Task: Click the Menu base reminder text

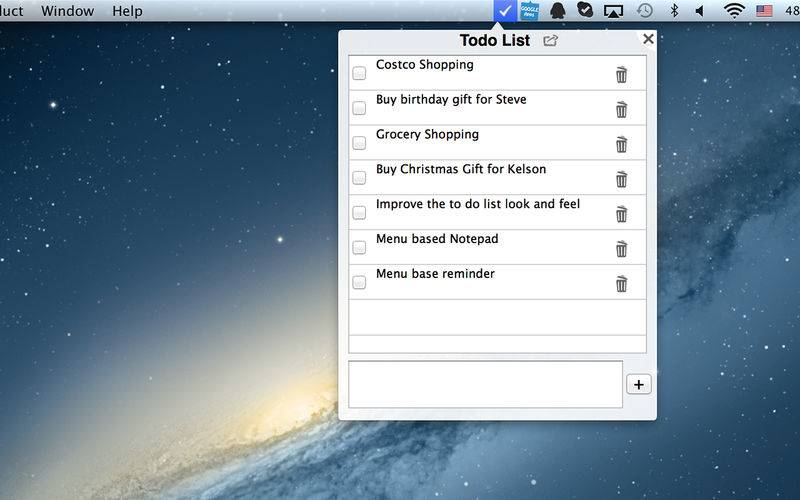Action: point(435,273)
